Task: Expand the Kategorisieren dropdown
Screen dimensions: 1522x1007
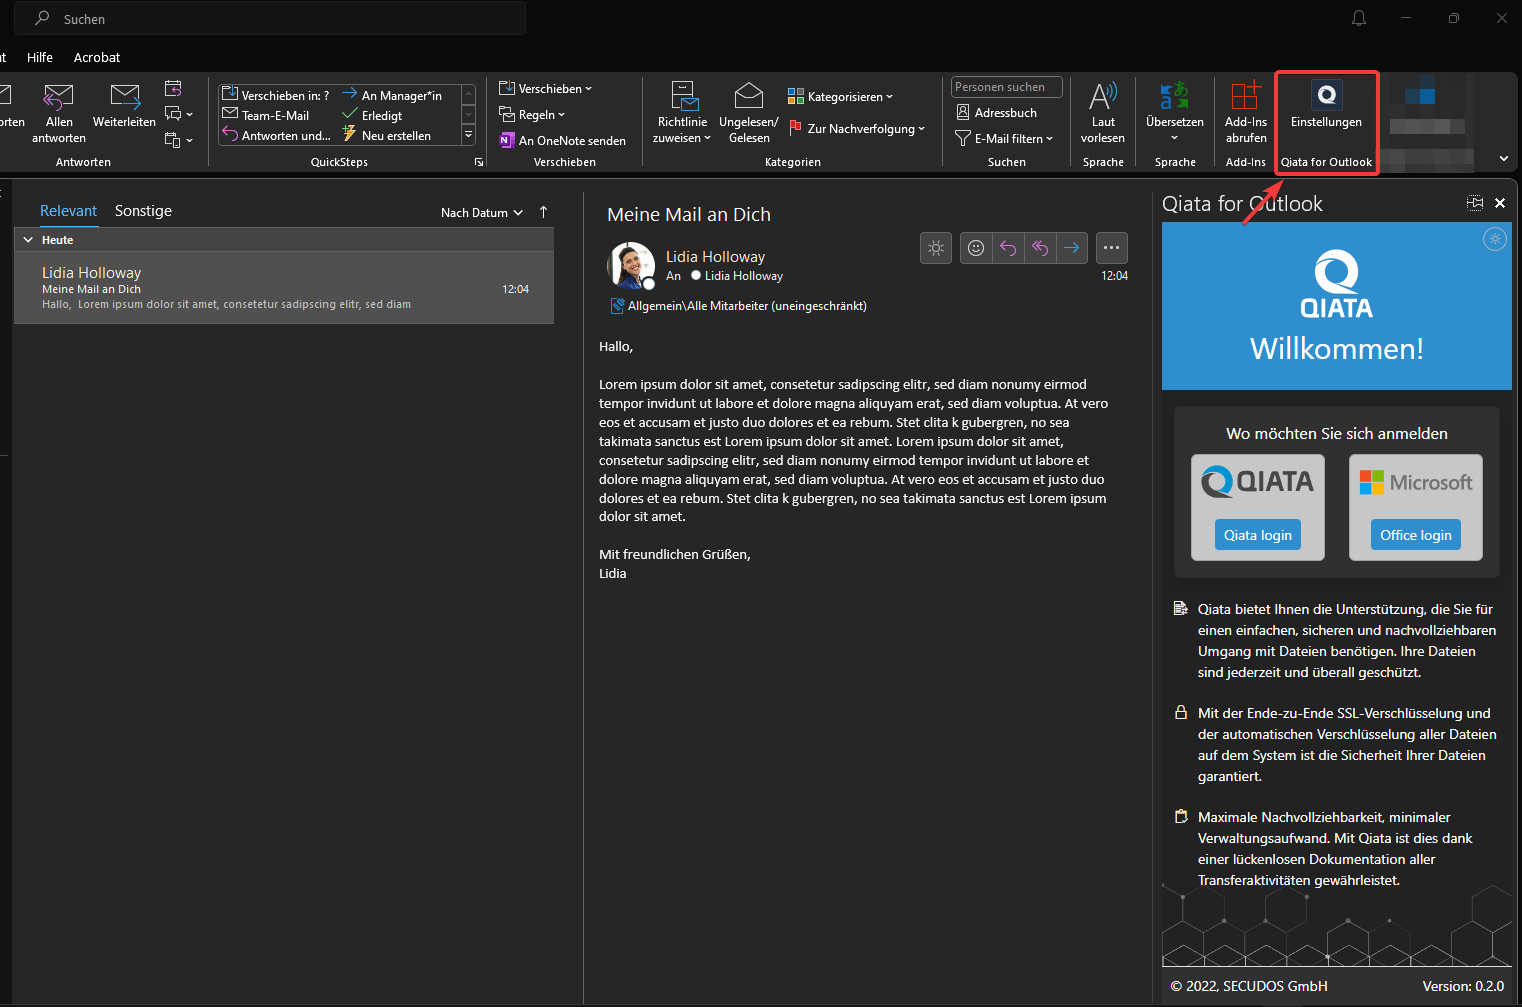Action: pyautogui.click(x=841, y=97)
